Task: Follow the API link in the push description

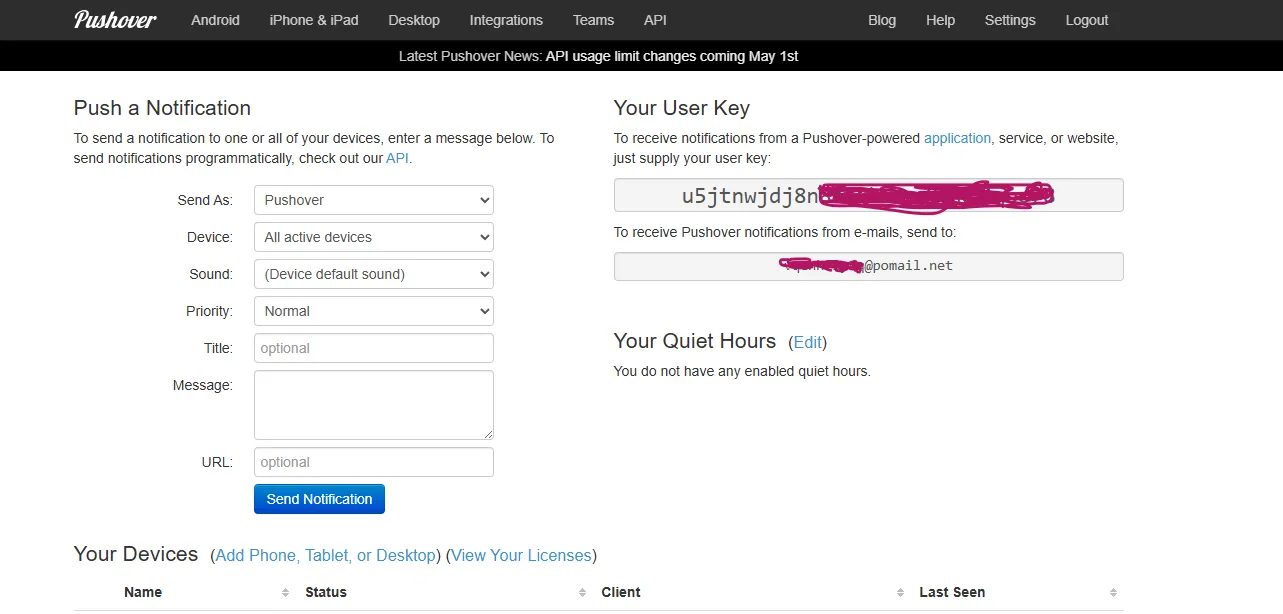Action: (397, 158)
